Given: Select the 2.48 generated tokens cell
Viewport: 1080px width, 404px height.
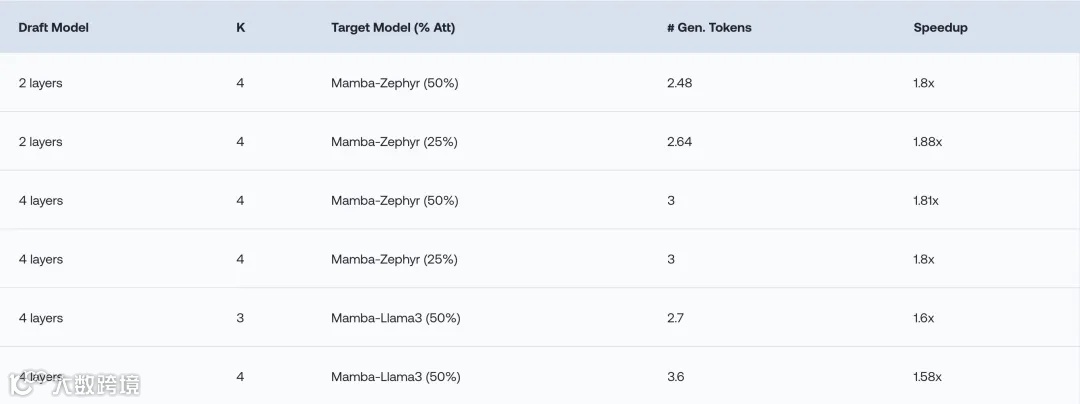Looking at the screenshot, I should [679, 83].
